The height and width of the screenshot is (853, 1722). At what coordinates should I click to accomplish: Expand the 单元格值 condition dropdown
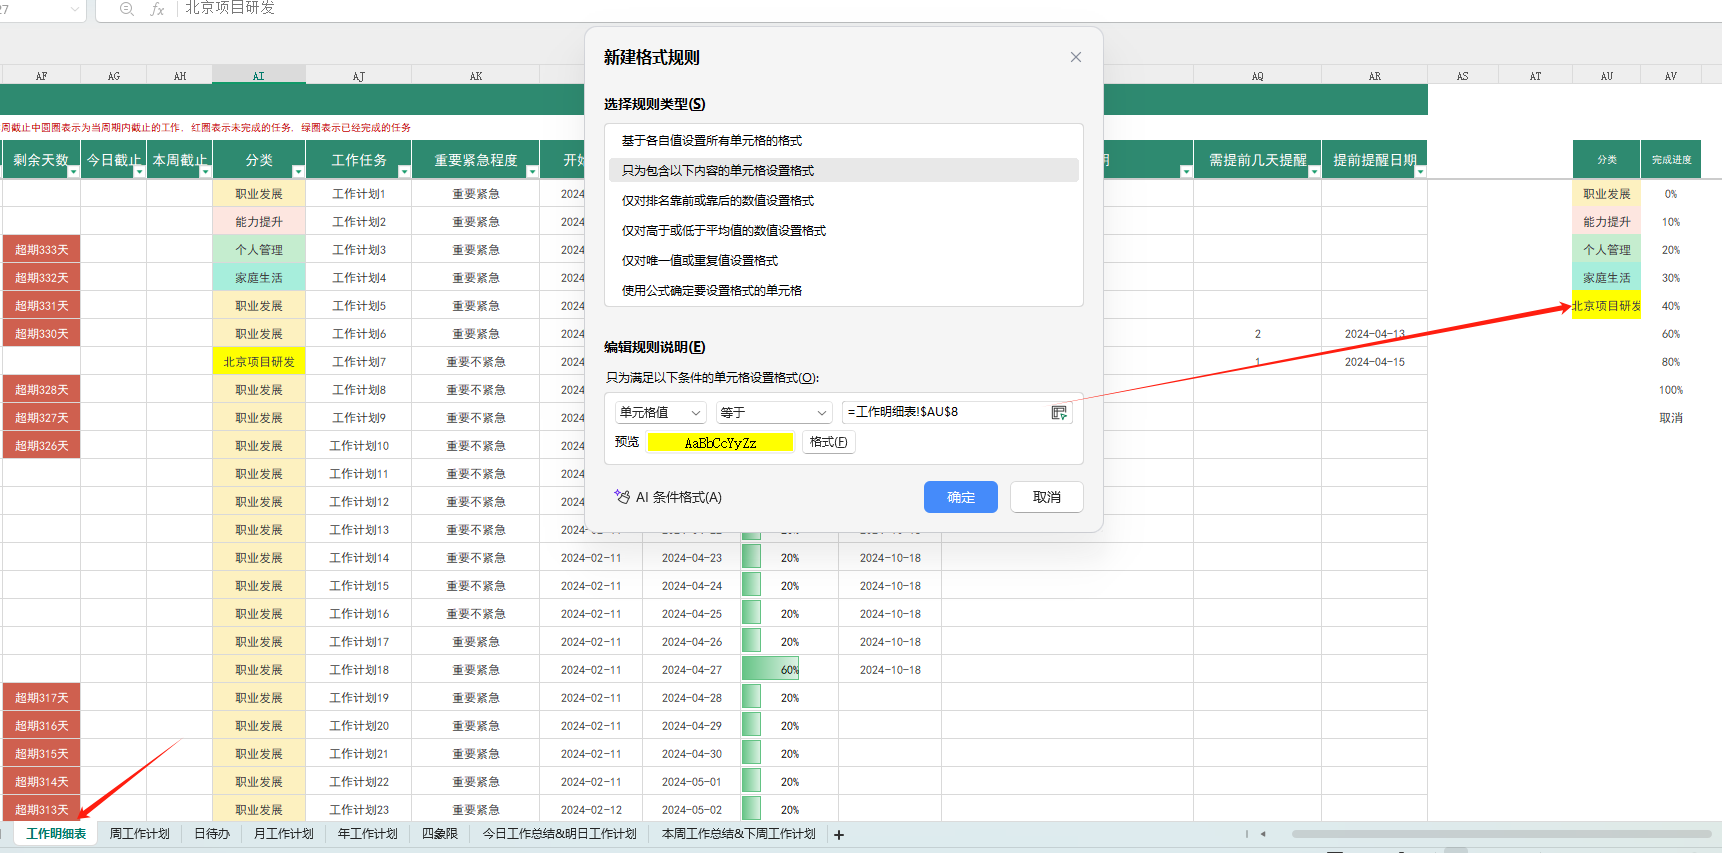click(x=660, y=412)
